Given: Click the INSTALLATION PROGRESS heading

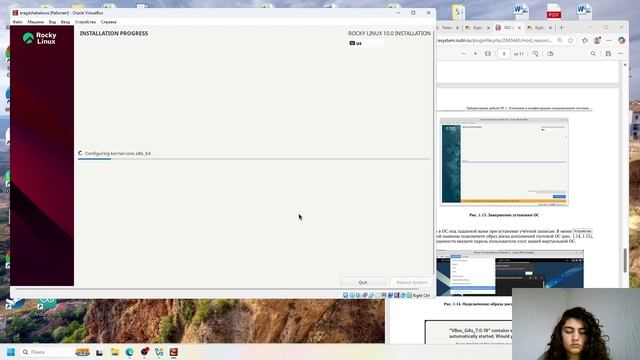Looking at the screenshot, I should click(x=114, y=33).
